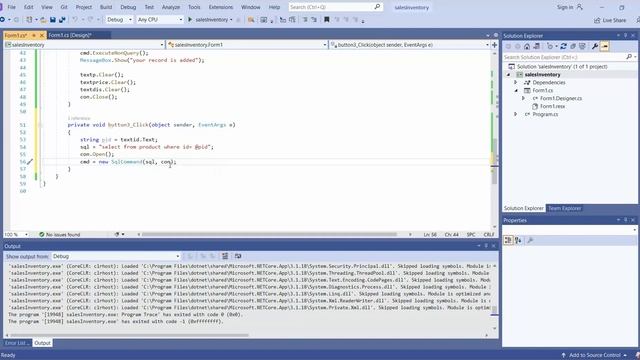Screen dimensions: 640x360
Task: Click the Undo arrow icon
Action: click(75, 20)
